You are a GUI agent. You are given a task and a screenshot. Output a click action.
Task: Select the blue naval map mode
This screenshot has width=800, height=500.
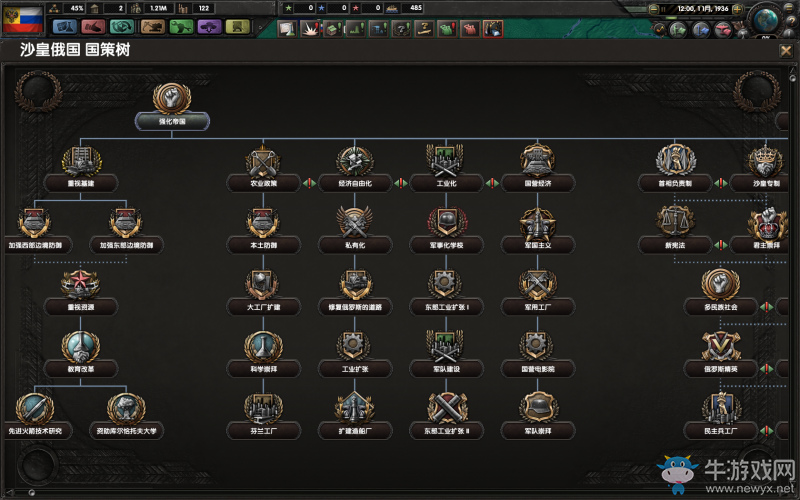701,30
